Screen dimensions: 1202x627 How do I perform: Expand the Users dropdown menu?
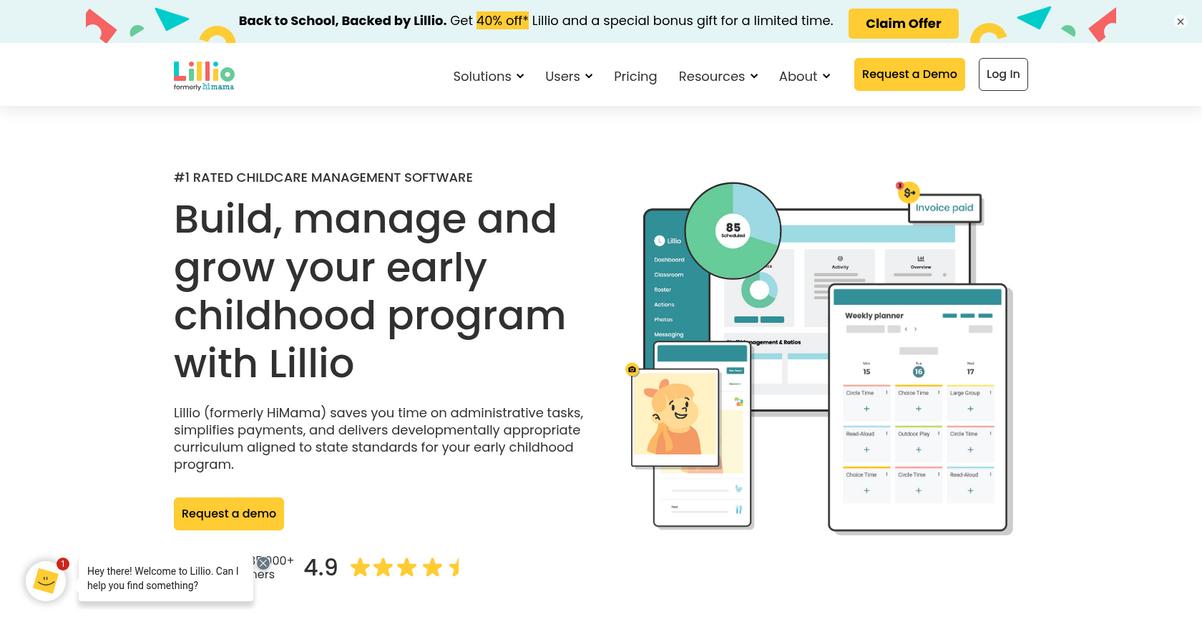[x=569, y=76]
